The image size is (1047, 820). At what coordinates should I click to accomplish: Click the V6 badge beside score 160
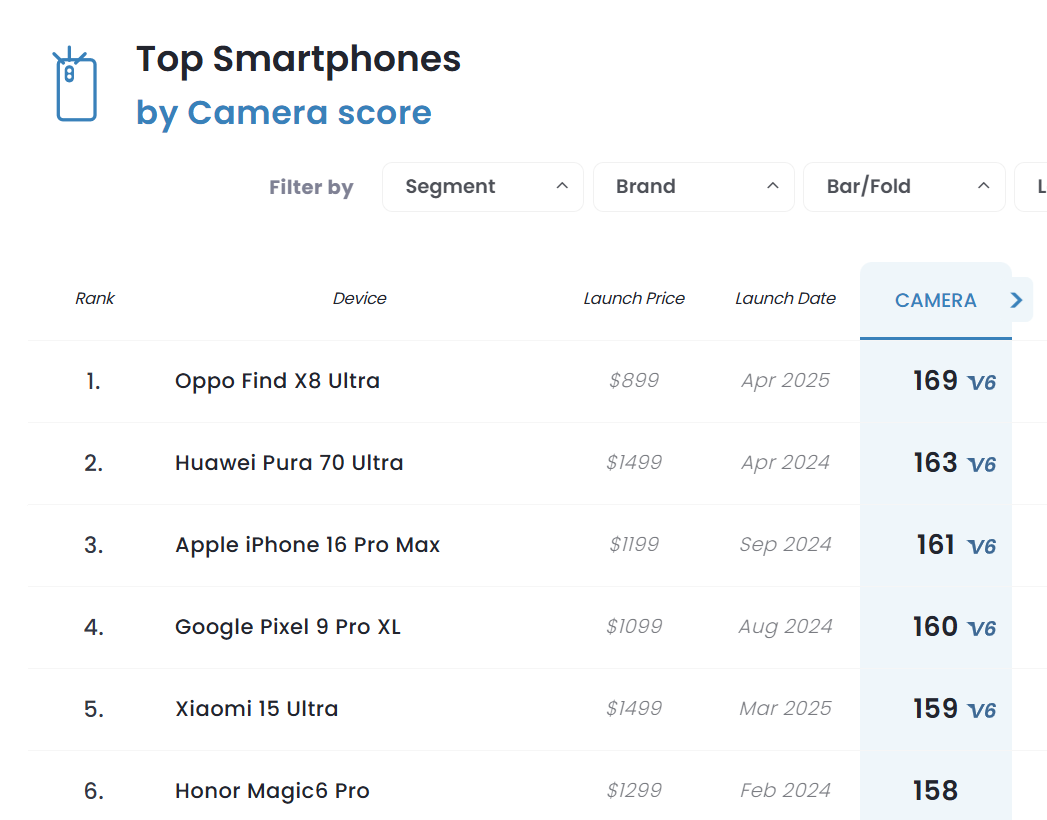[982, 629]
